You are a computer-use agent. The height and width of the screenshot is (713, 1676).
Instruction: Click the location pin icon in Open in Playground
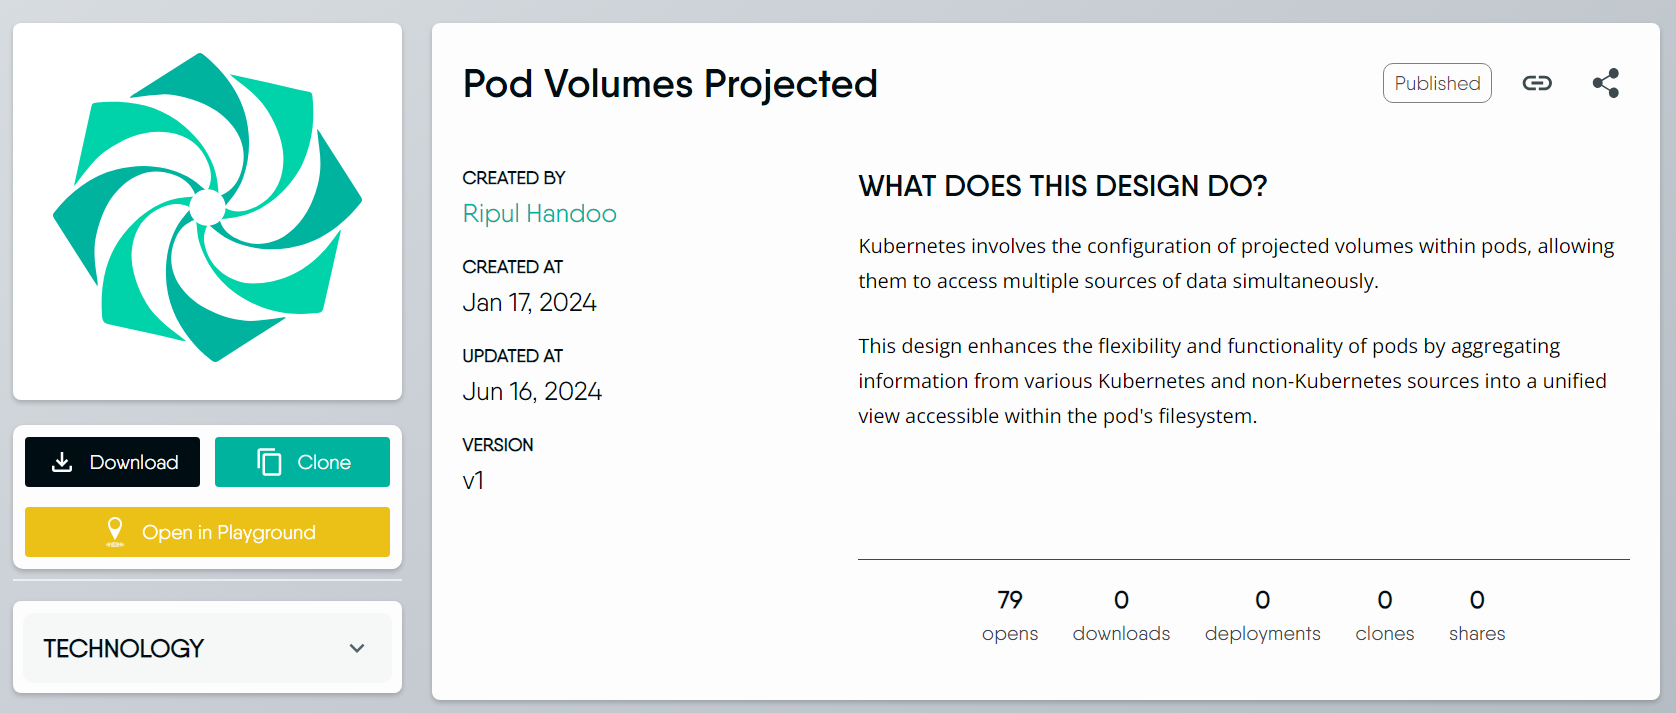(115, 531)
